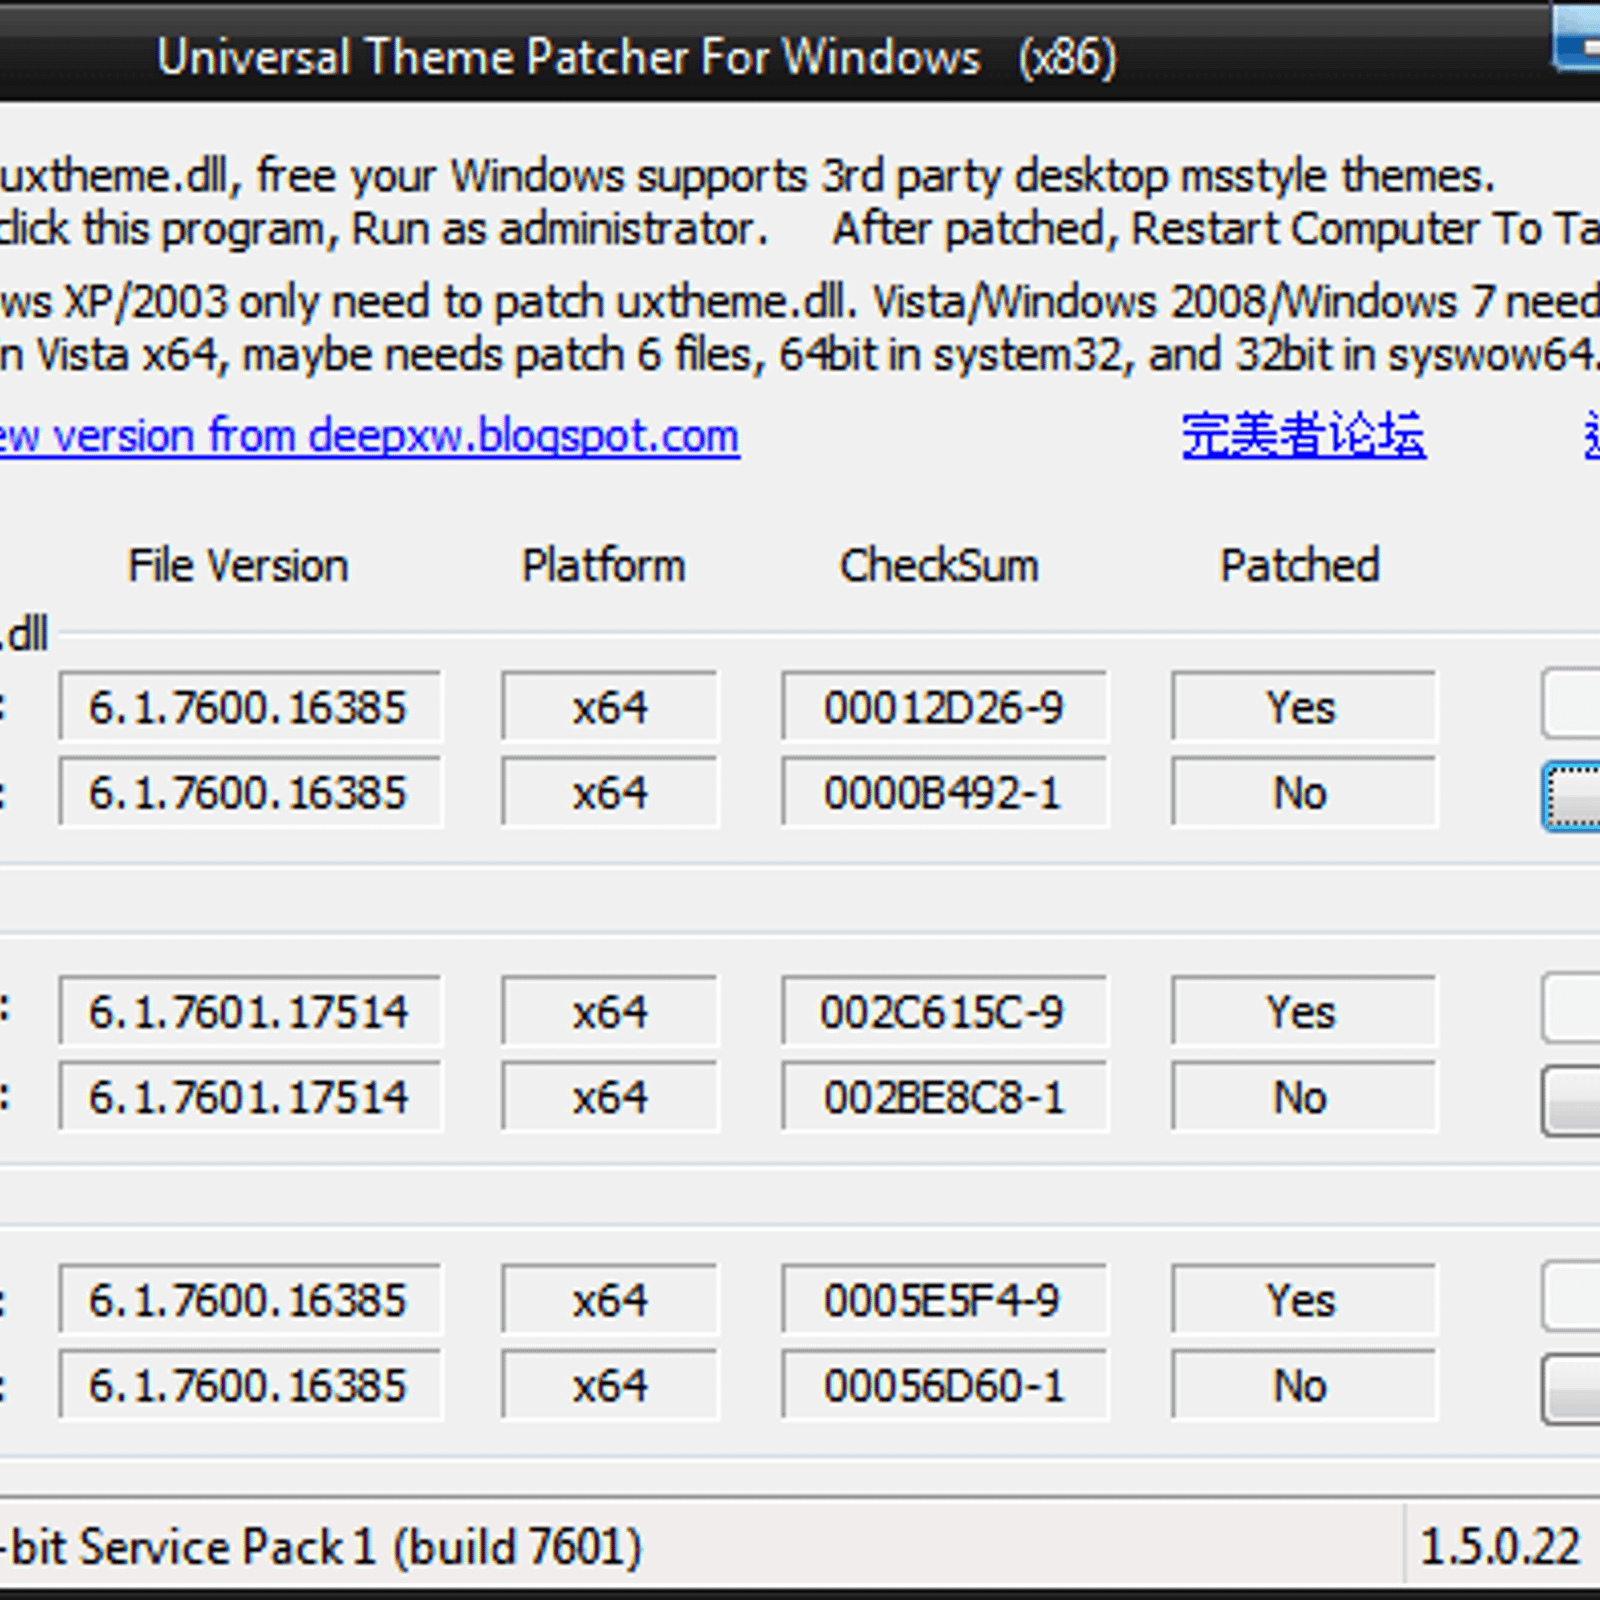The image size is (1600, 1600).
Task: Click the 1.5.0.22 version in status bar
Action: click(x=1500, y=1547)
